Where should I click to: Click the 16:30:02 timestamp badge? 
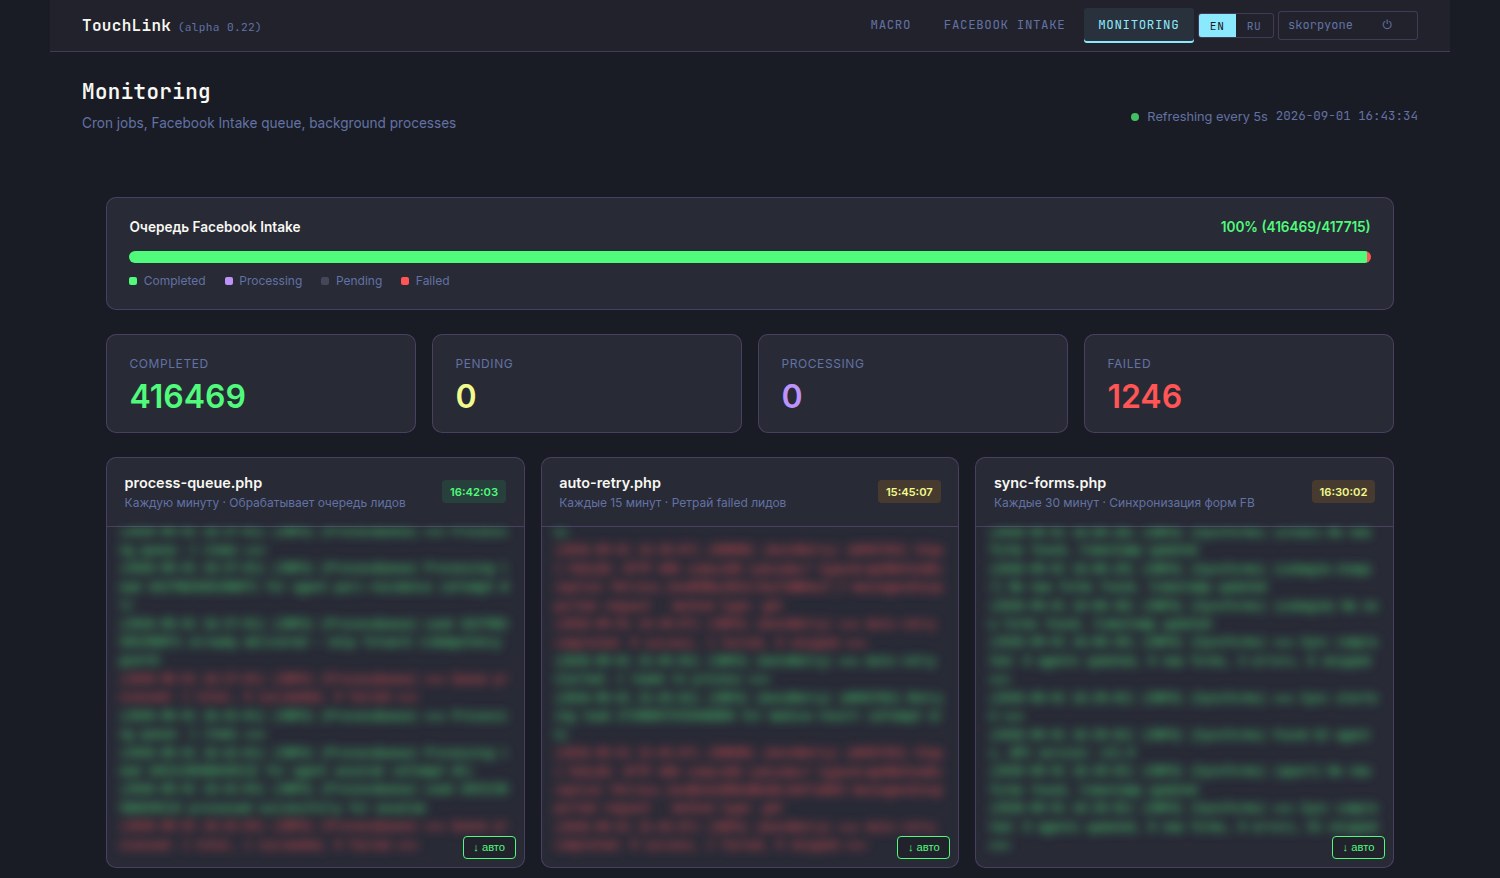[x=1343, y=492]
